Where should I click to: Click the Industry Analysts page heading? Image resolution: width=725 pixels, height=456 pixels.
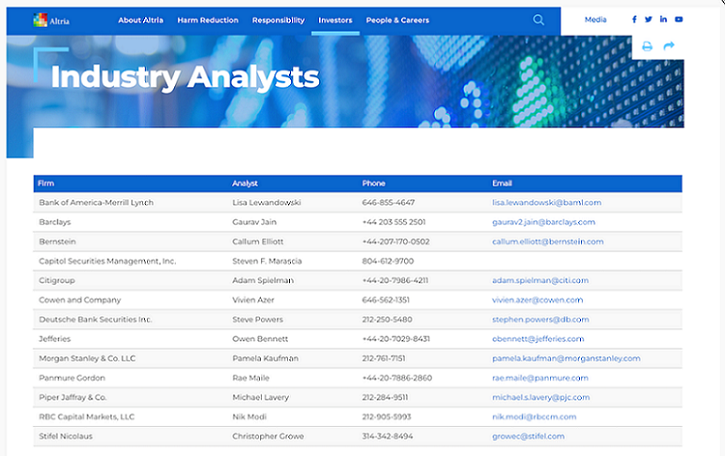coord(185,77)
